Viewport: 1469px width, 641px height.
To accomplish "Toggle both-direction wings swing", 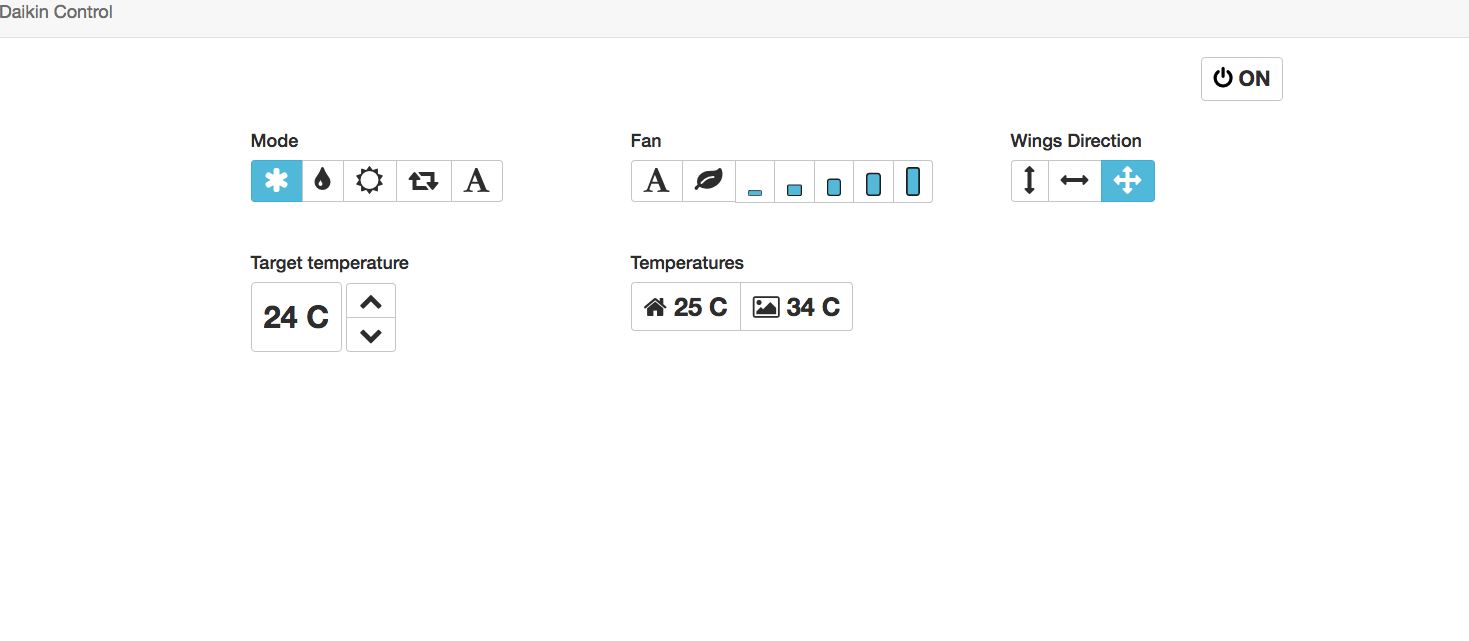I will tap(1127, 181).
